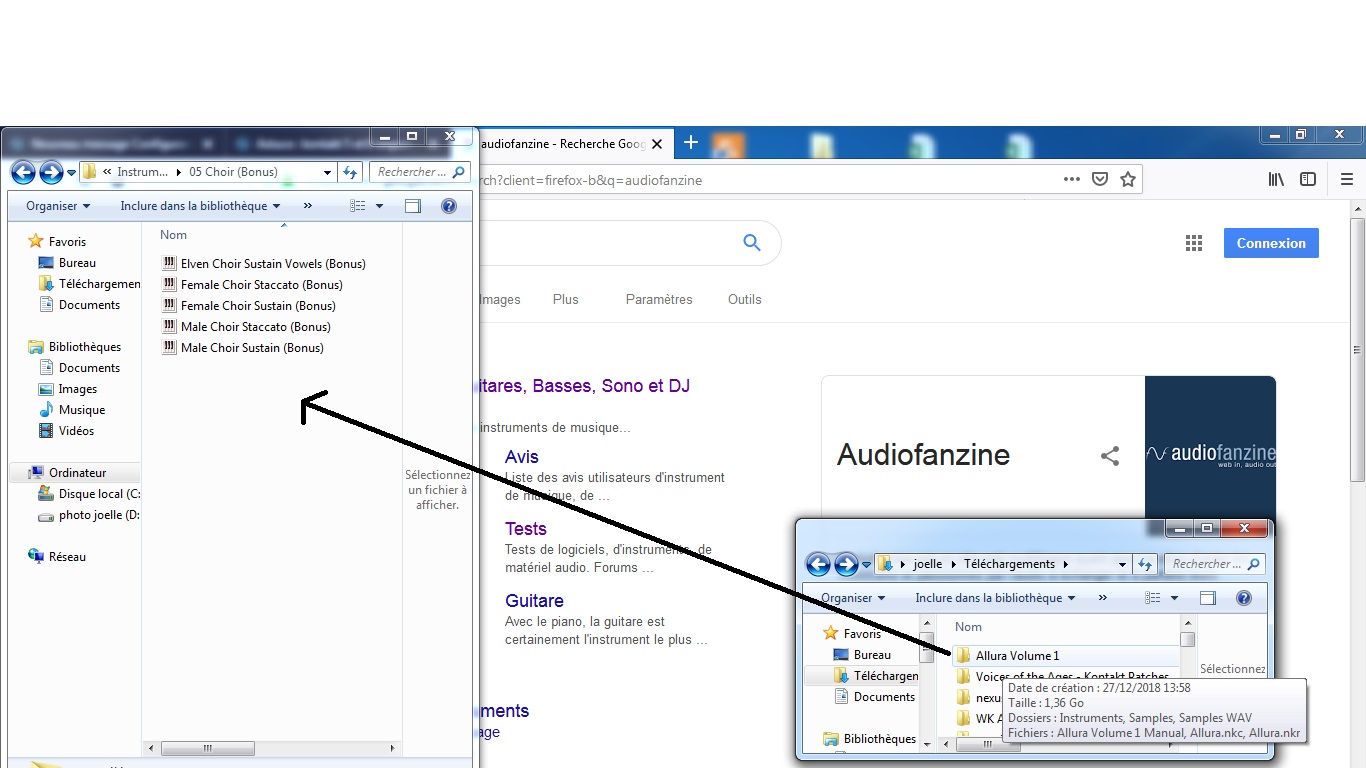Change the view mode in the 05 Choir (Bonus) window
The image size is (1366, 768).
coord(358,206)
